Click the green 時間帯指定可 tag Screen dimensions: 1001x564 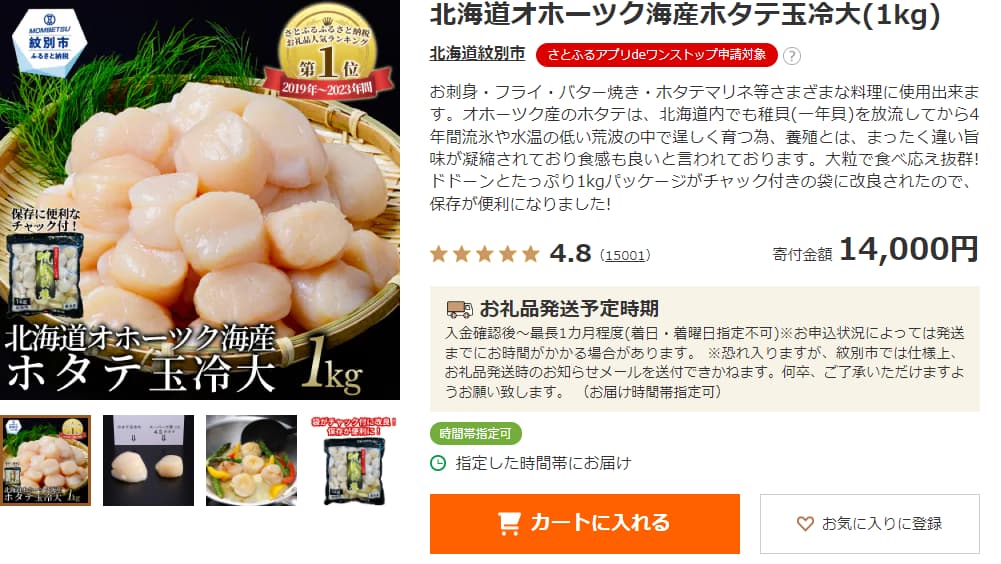[x=476, y=434]
